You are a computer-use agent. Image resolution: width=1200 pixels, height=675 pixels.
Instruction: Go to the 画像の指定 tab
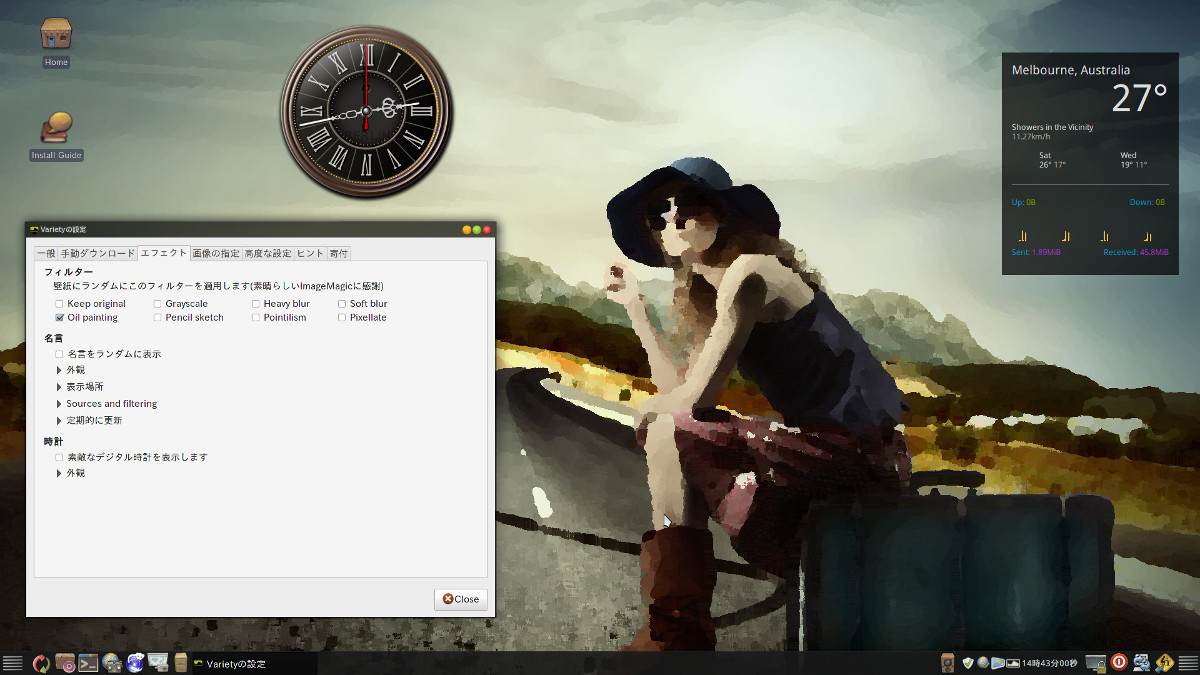[x=216, y=254]
